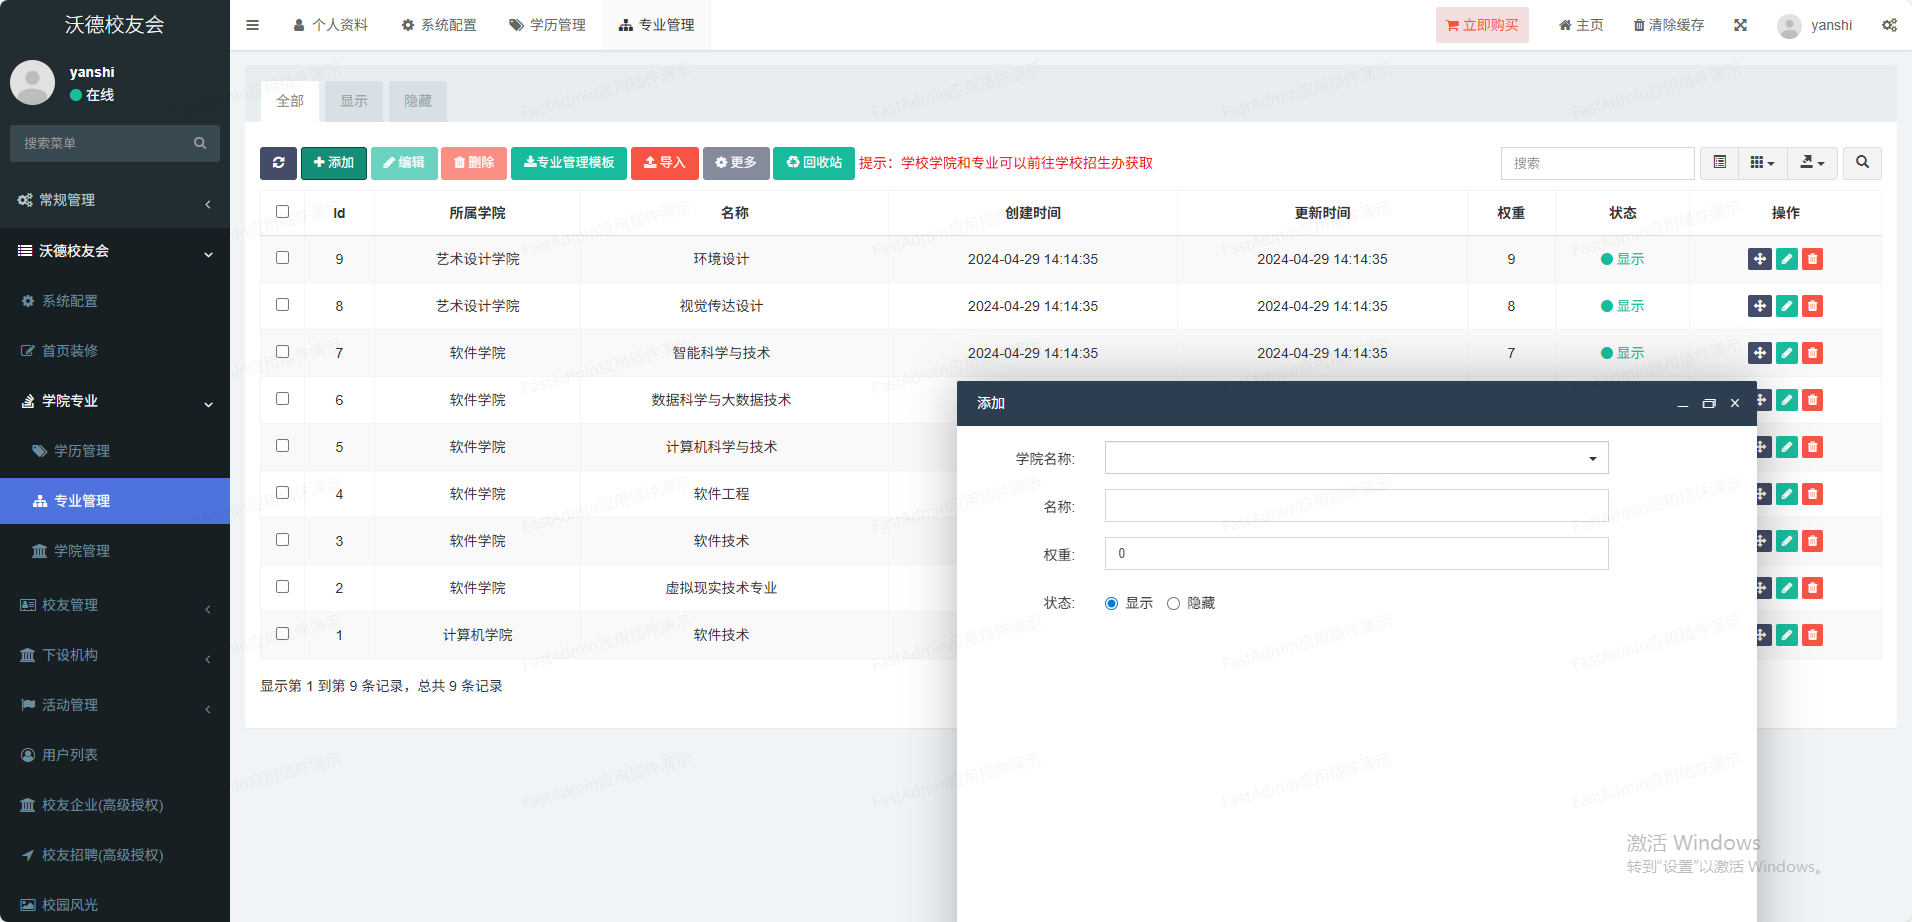
Task: Click the fullscreen icon in the top bar
Action: pos(1740,25)
